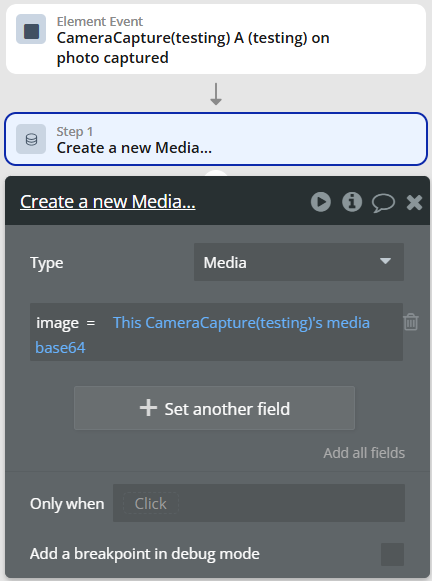Image resolution: width=432 pixels, height=581 pixels.
Task: Edit This CameraCapture(testing)'s media expression
Action: click(x=241, y=323)
